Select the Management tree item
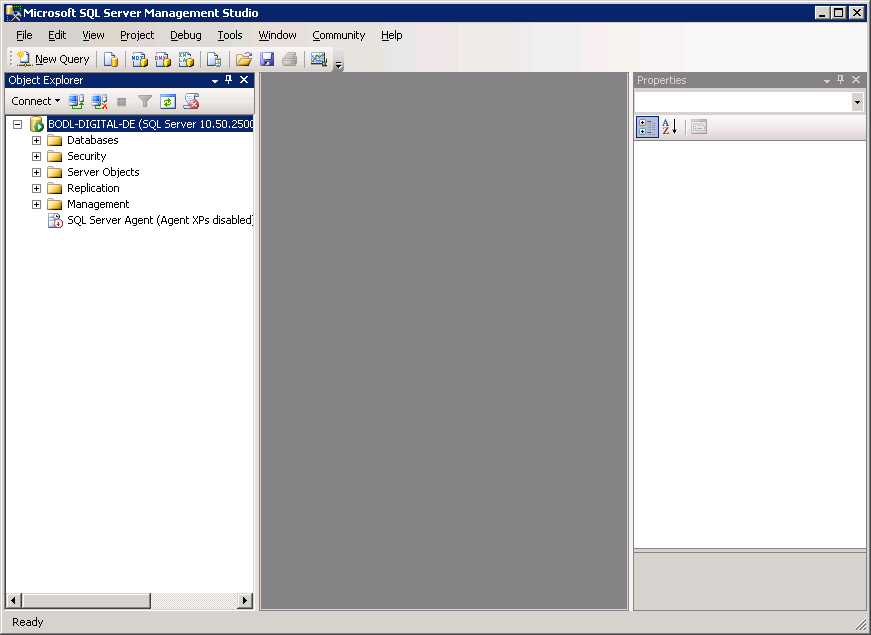 coord(98,204)
